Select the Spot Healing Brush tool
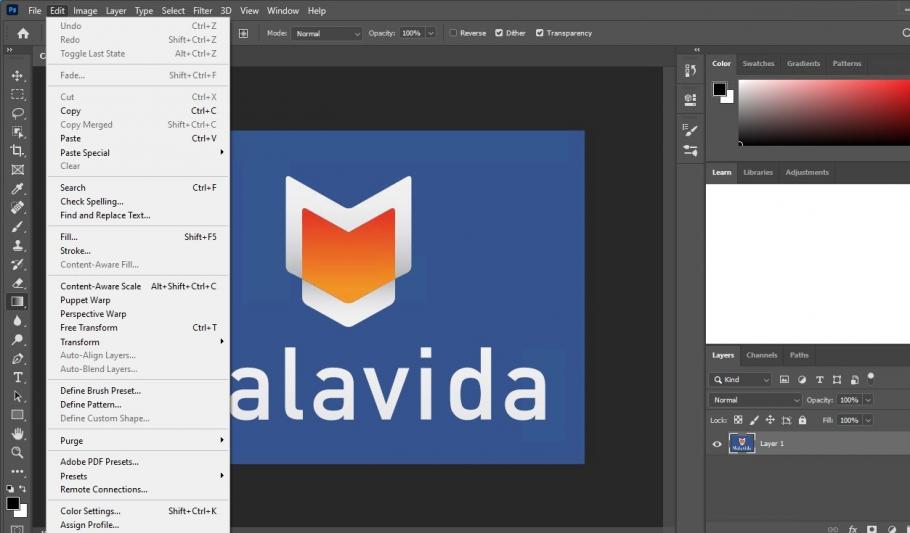910x533 pixels. pos(17,207)
